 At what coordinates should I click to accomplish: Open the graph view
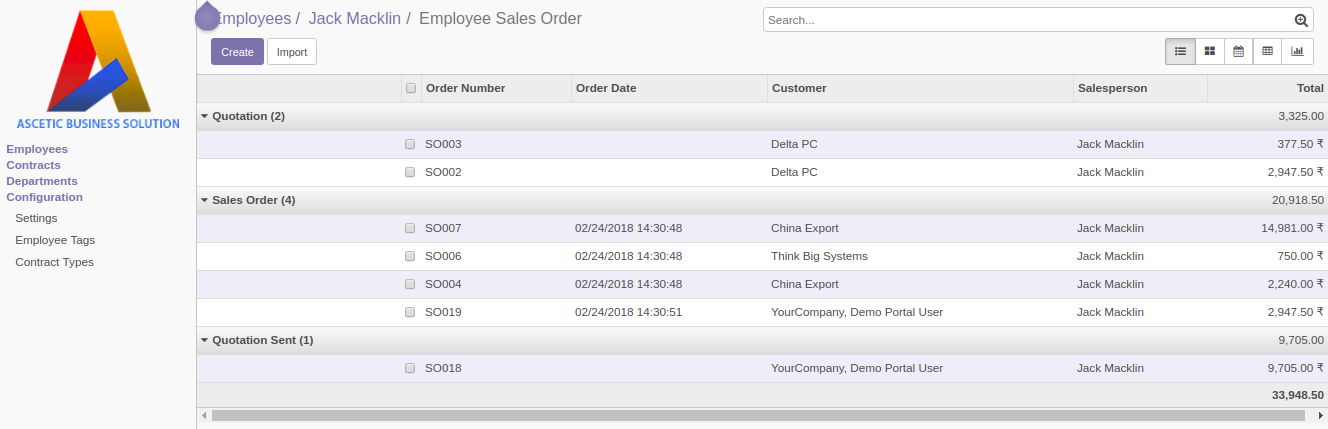(1297, 51)
